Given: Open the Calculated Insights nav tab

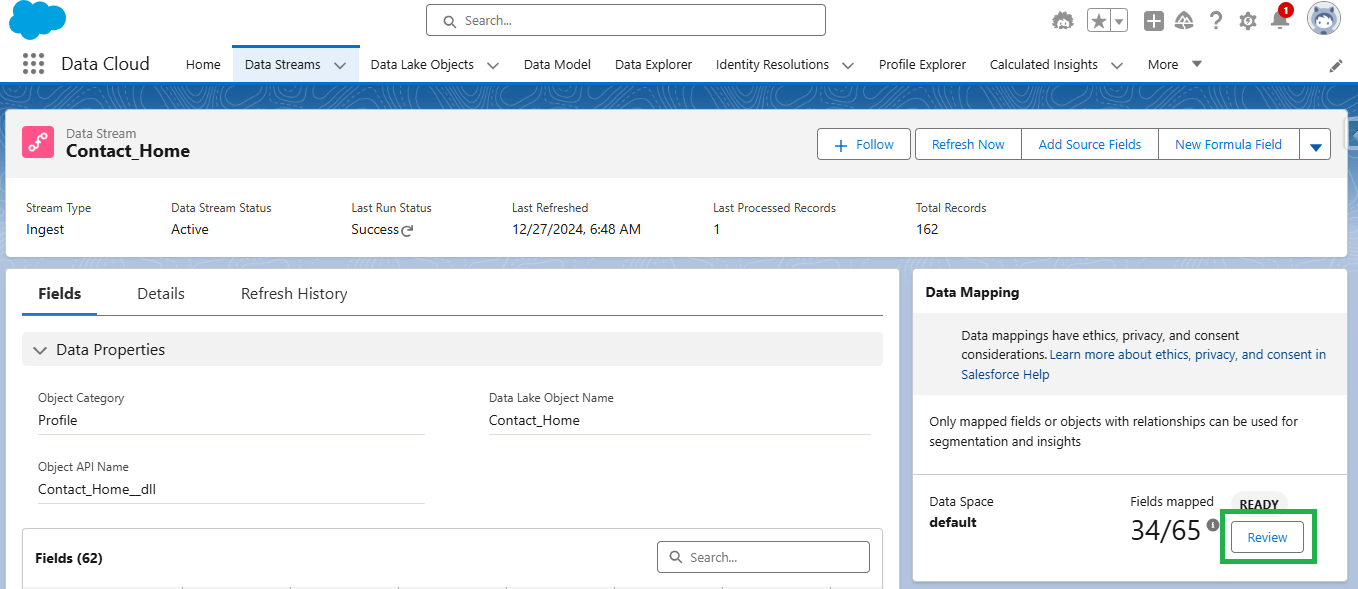Looking at the screenshot, I should point(1044,64).
